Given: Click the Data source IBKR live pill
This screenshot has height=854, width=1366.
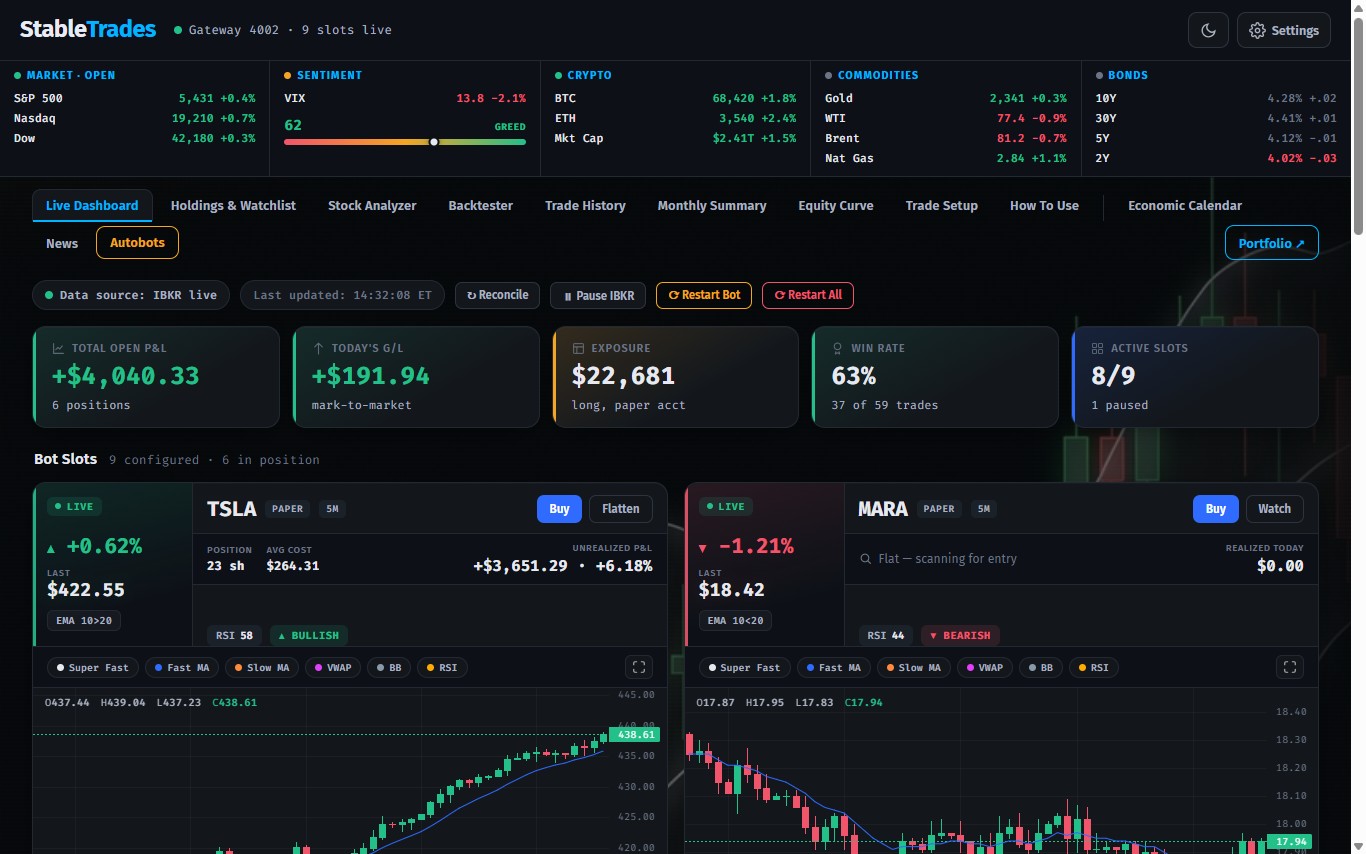Looking at the screenshot, I should click(x=131, y=295).
